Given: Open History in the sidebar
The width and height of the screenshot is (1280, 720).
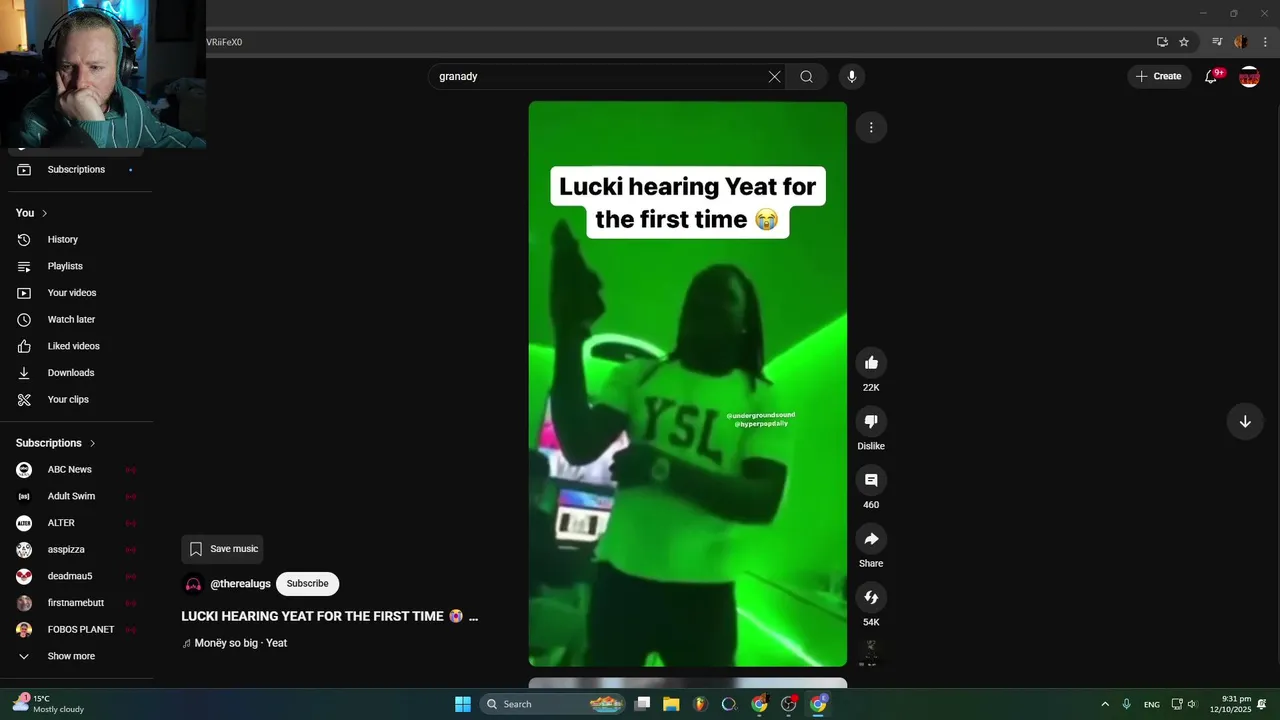Looking at the screenshot, I should point(77,240).
